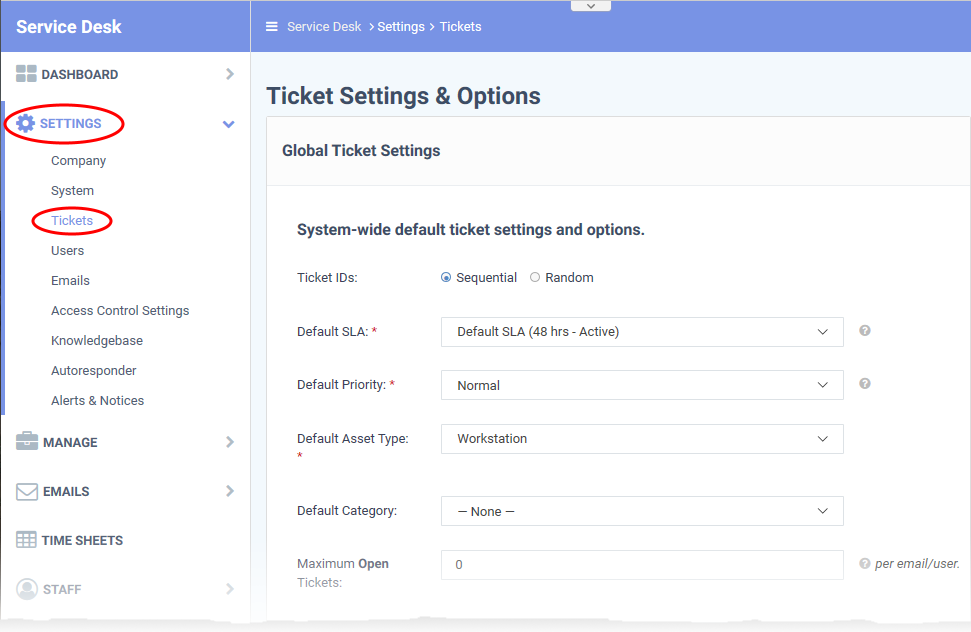
Task: Click the Staff person icon
Action: [27, 589]
